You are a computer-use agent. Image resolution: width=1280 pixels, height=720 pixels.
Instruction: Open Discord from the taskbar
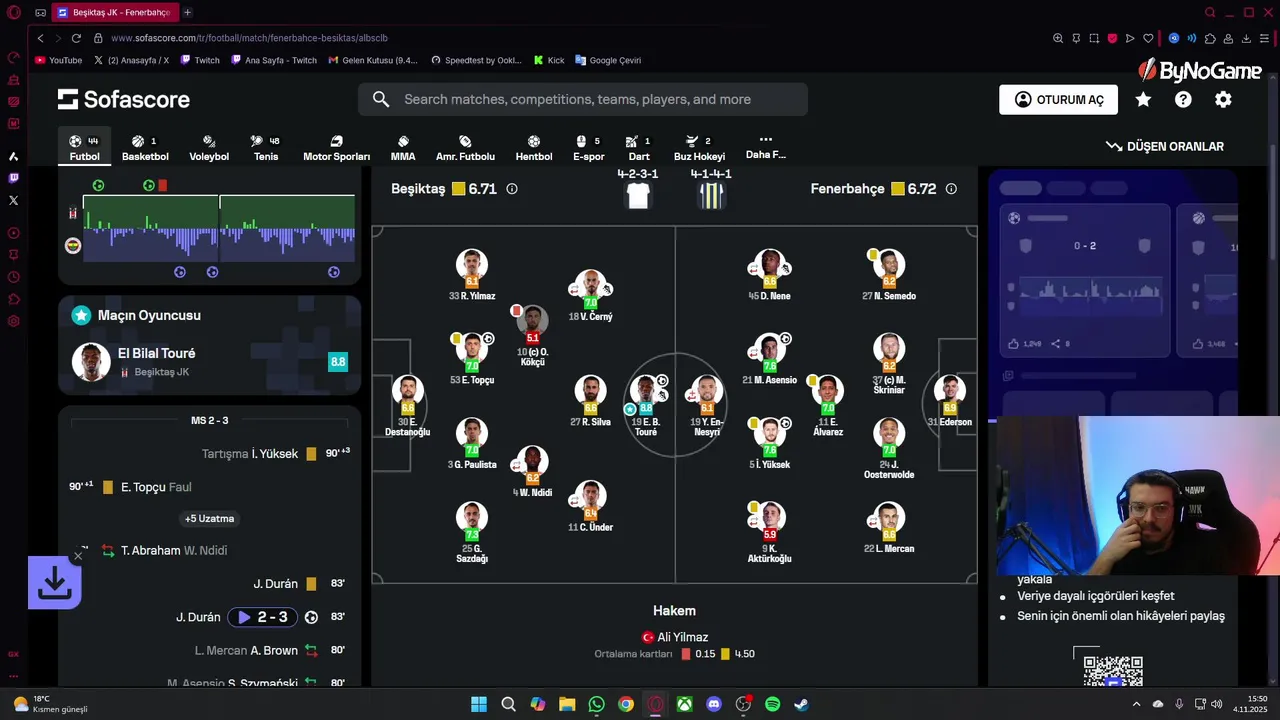pos(714,704)
